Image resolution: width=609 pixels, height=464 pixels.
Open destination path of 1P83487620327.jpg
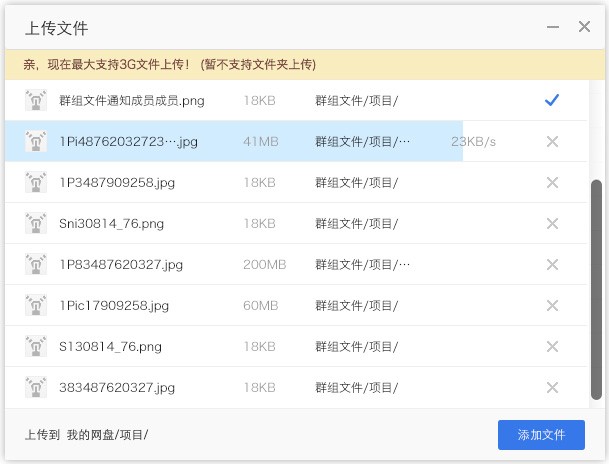coord(362,265)
